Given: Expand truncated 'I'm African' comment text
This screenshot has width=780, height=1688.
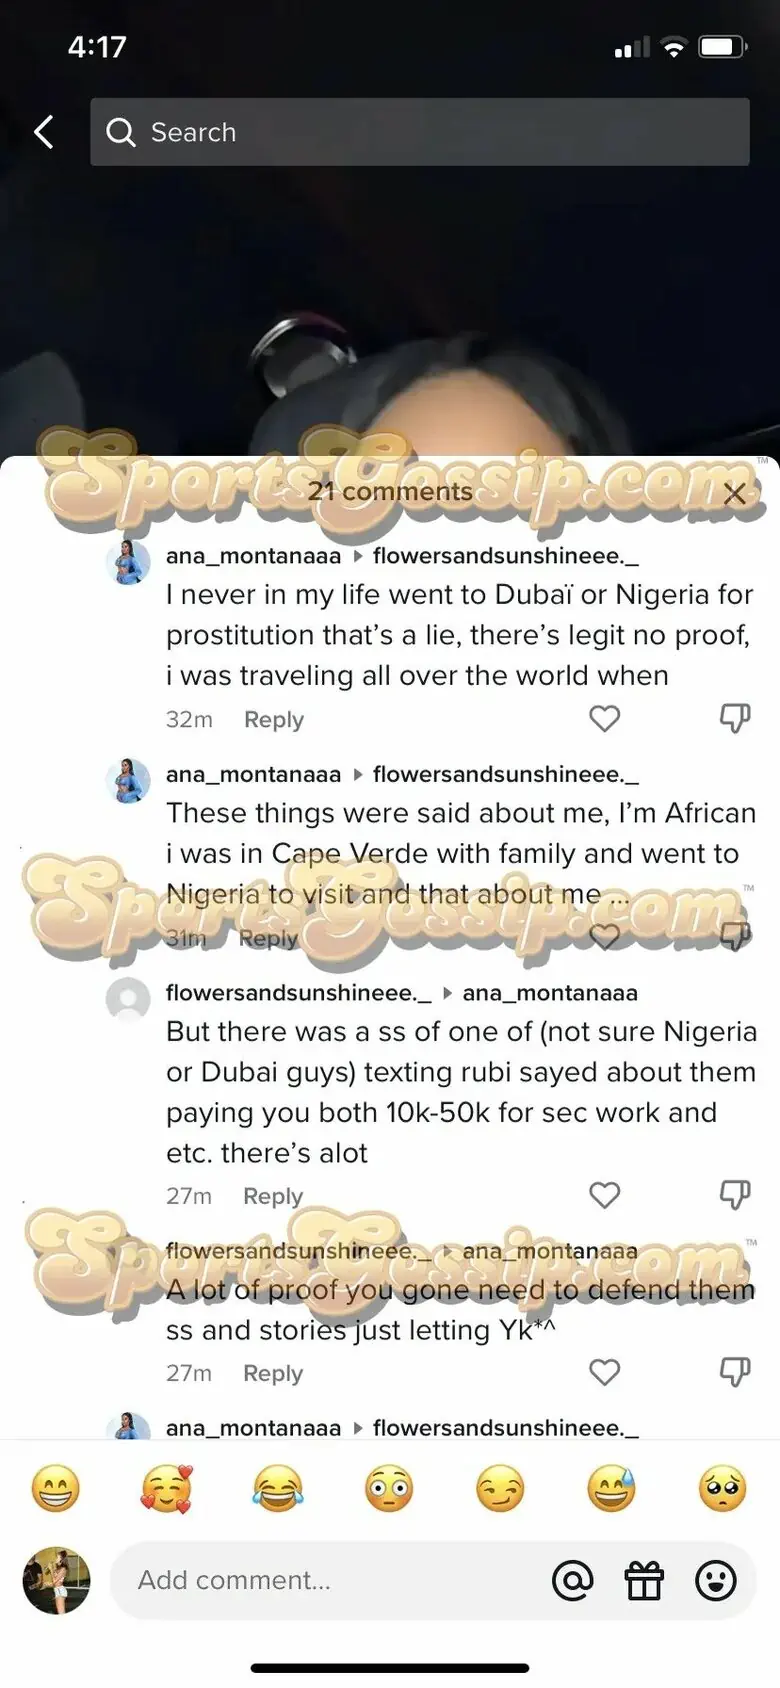Looking at the screenshot, I should coord(620,895).
